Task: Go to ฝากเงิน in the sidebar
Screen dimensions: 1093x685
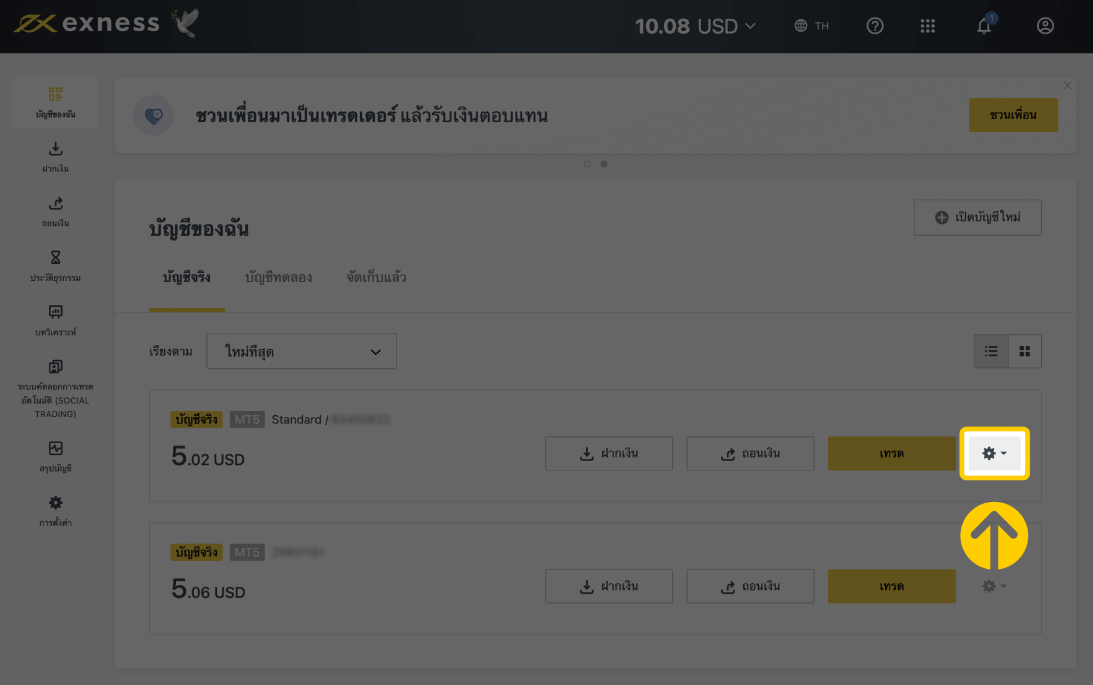Action: (x=55, y=157)
